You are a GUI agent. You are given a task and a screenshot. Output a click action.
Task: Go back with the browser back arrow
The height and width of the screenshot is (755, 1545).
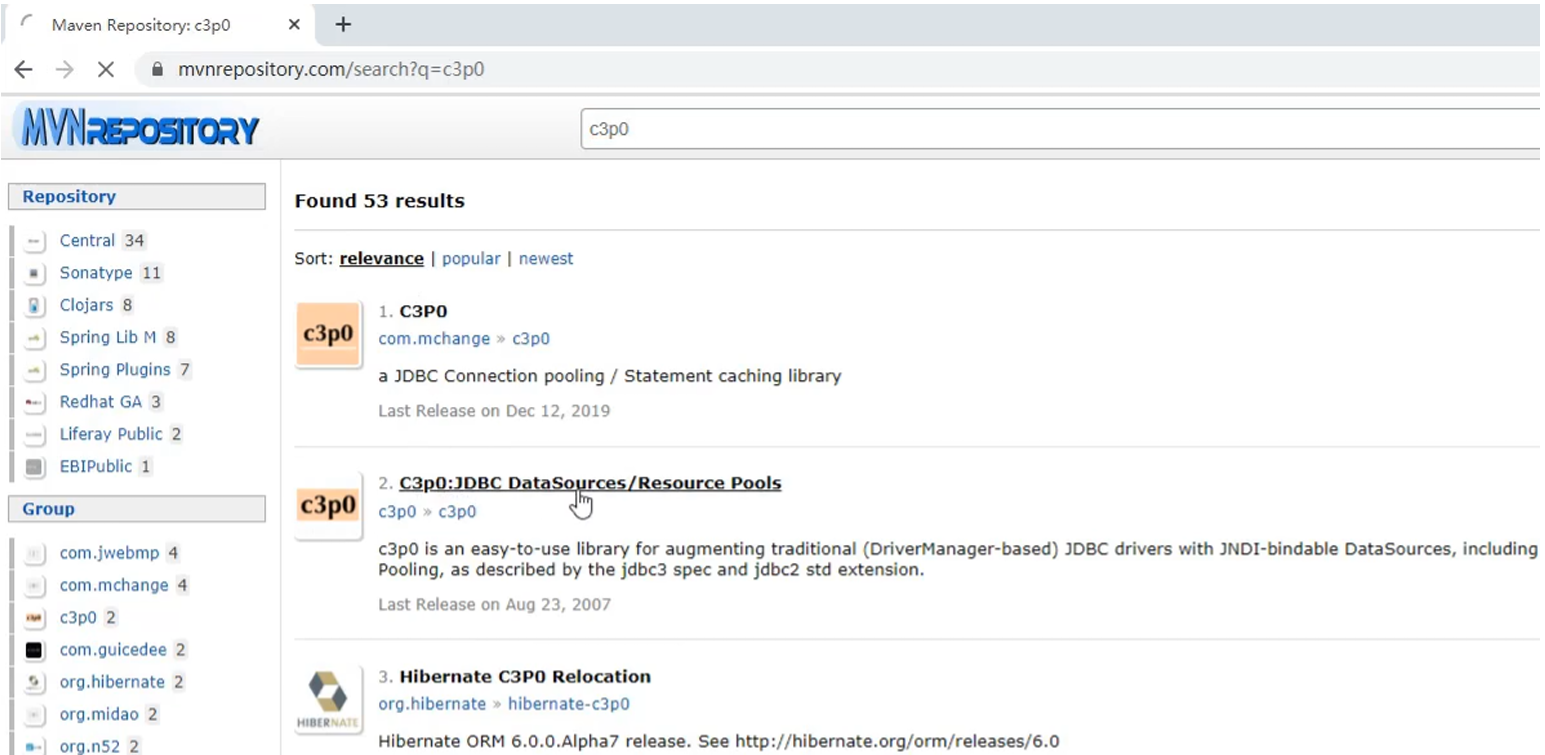pyautogui.click(x=24, y=70)
